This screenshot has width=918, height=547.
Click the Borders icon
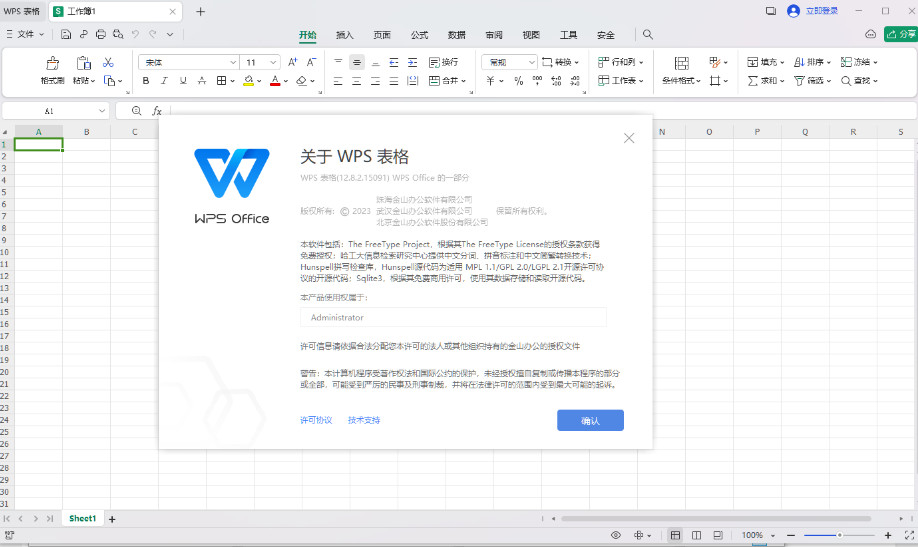pyautogui.click(x=221, y=81)
